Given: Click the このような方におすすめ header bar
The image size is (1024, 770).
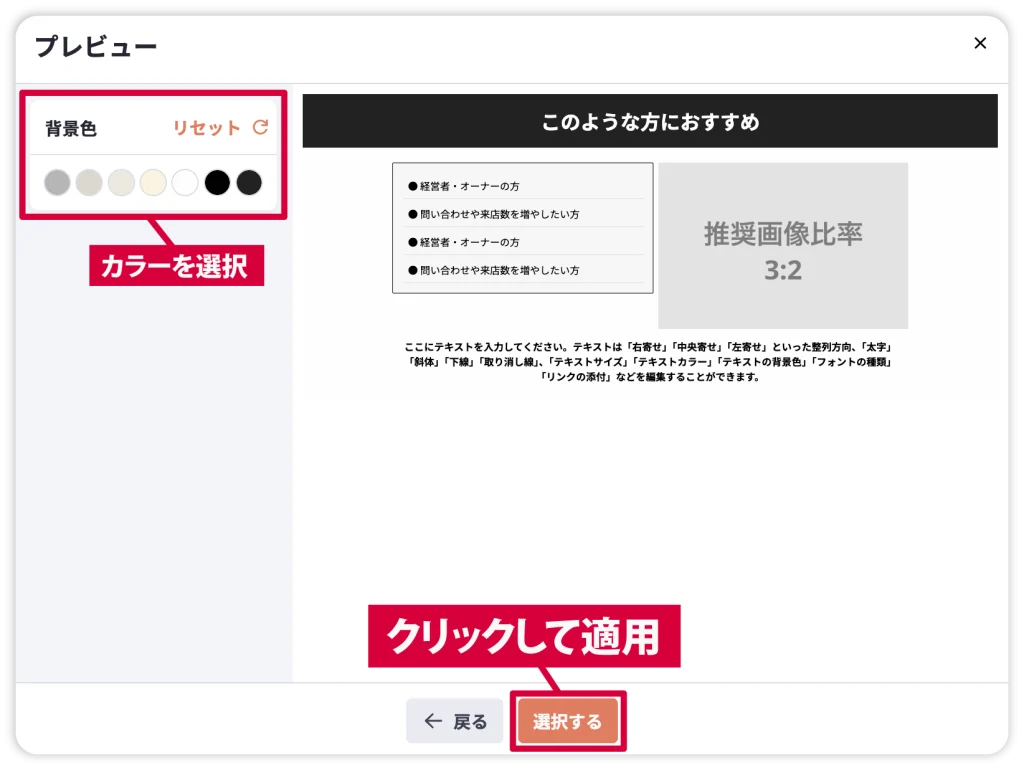Looking at the screenshot, I should [650, 122].
